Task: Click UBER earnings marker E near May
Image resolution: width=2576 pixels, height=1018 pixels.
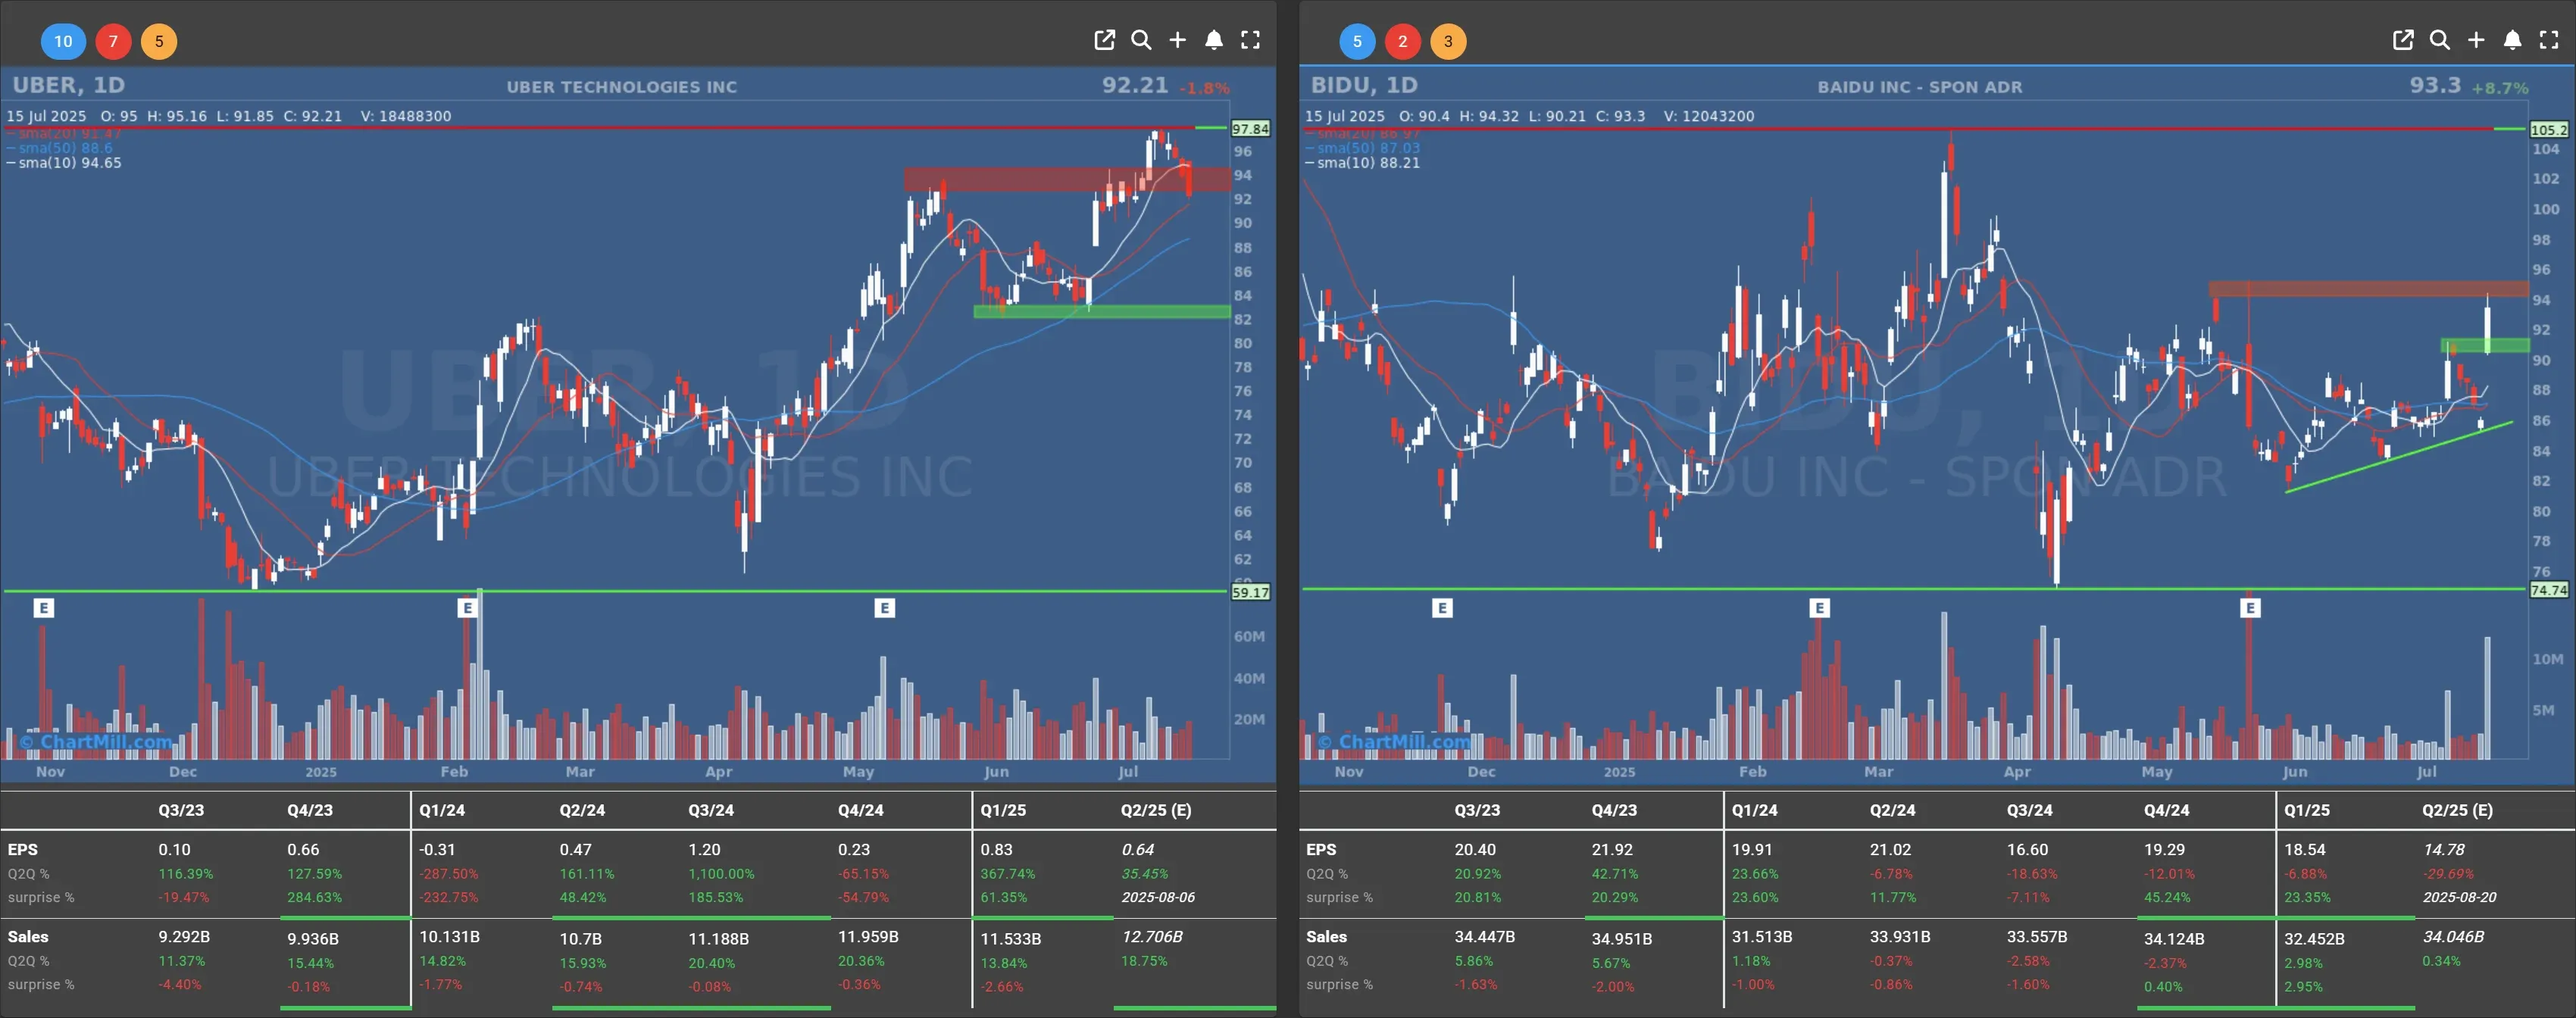Action: 884,608
